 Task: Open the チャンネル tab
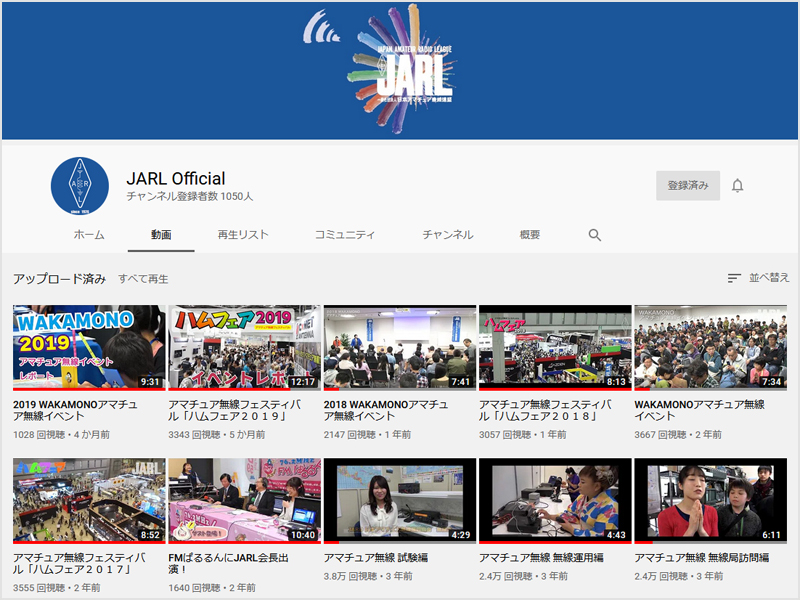[447, 235]
